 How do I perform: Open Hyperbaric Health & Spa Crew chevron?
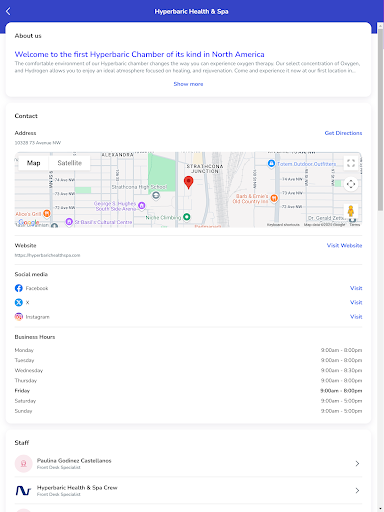357,490
